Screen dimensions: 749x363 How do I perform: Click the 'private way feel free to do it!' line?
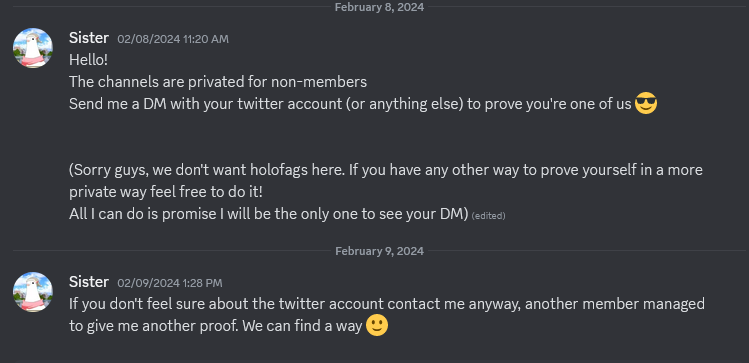click(x=166, y=192)
